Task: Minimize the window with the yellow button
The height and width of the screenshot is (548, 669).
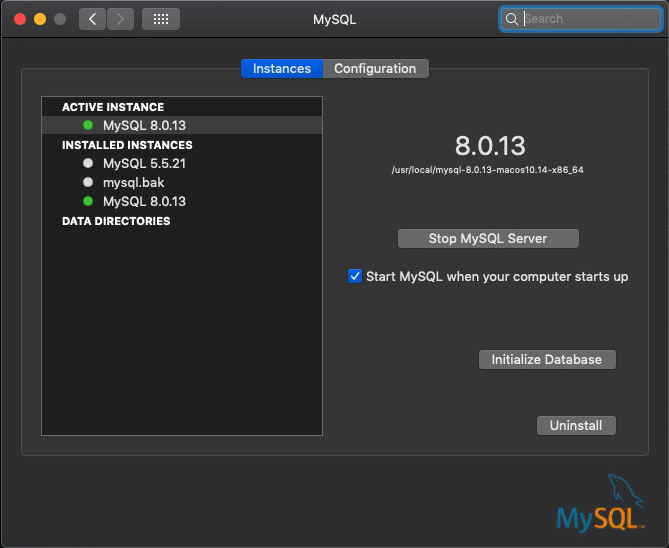Action: pos(40,19)
